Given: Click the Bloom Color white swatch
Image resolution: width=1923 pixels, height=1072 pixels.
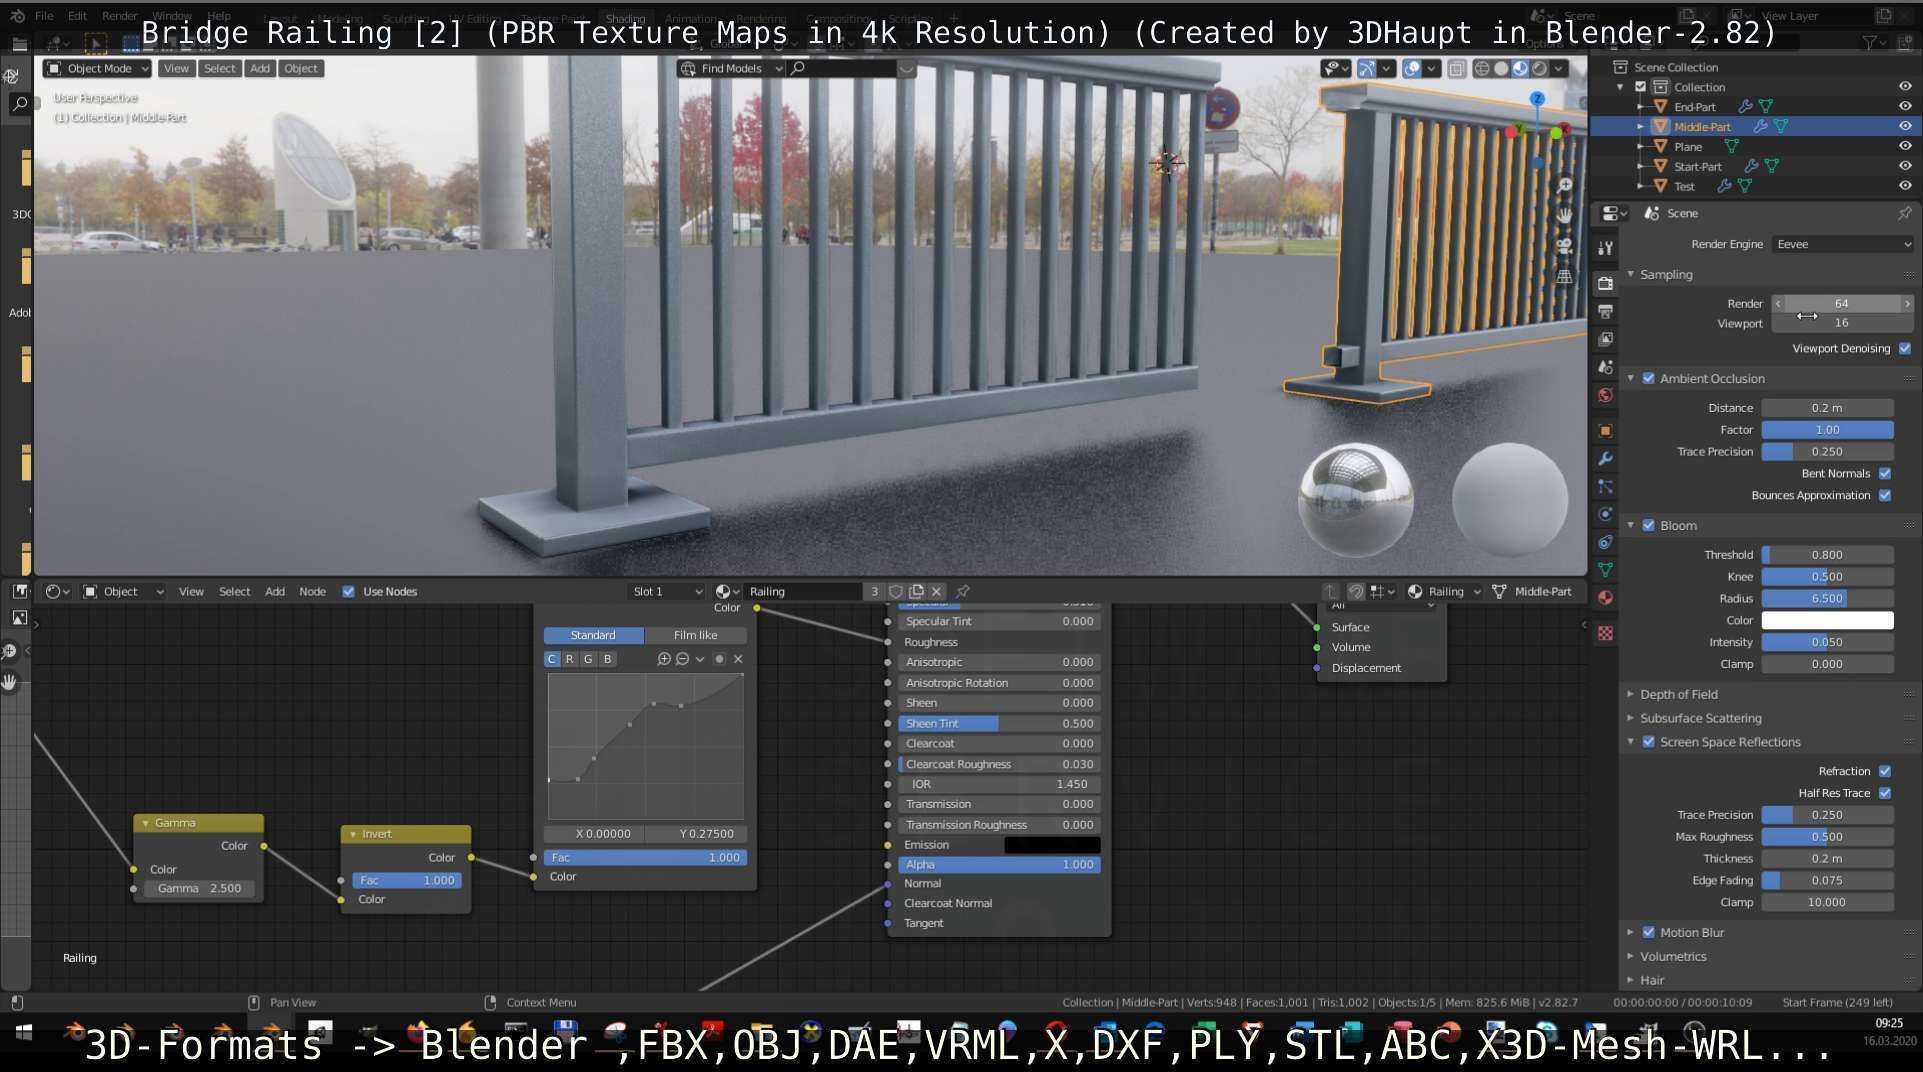Looking at the screenshot, I should tap(1827, 620).
